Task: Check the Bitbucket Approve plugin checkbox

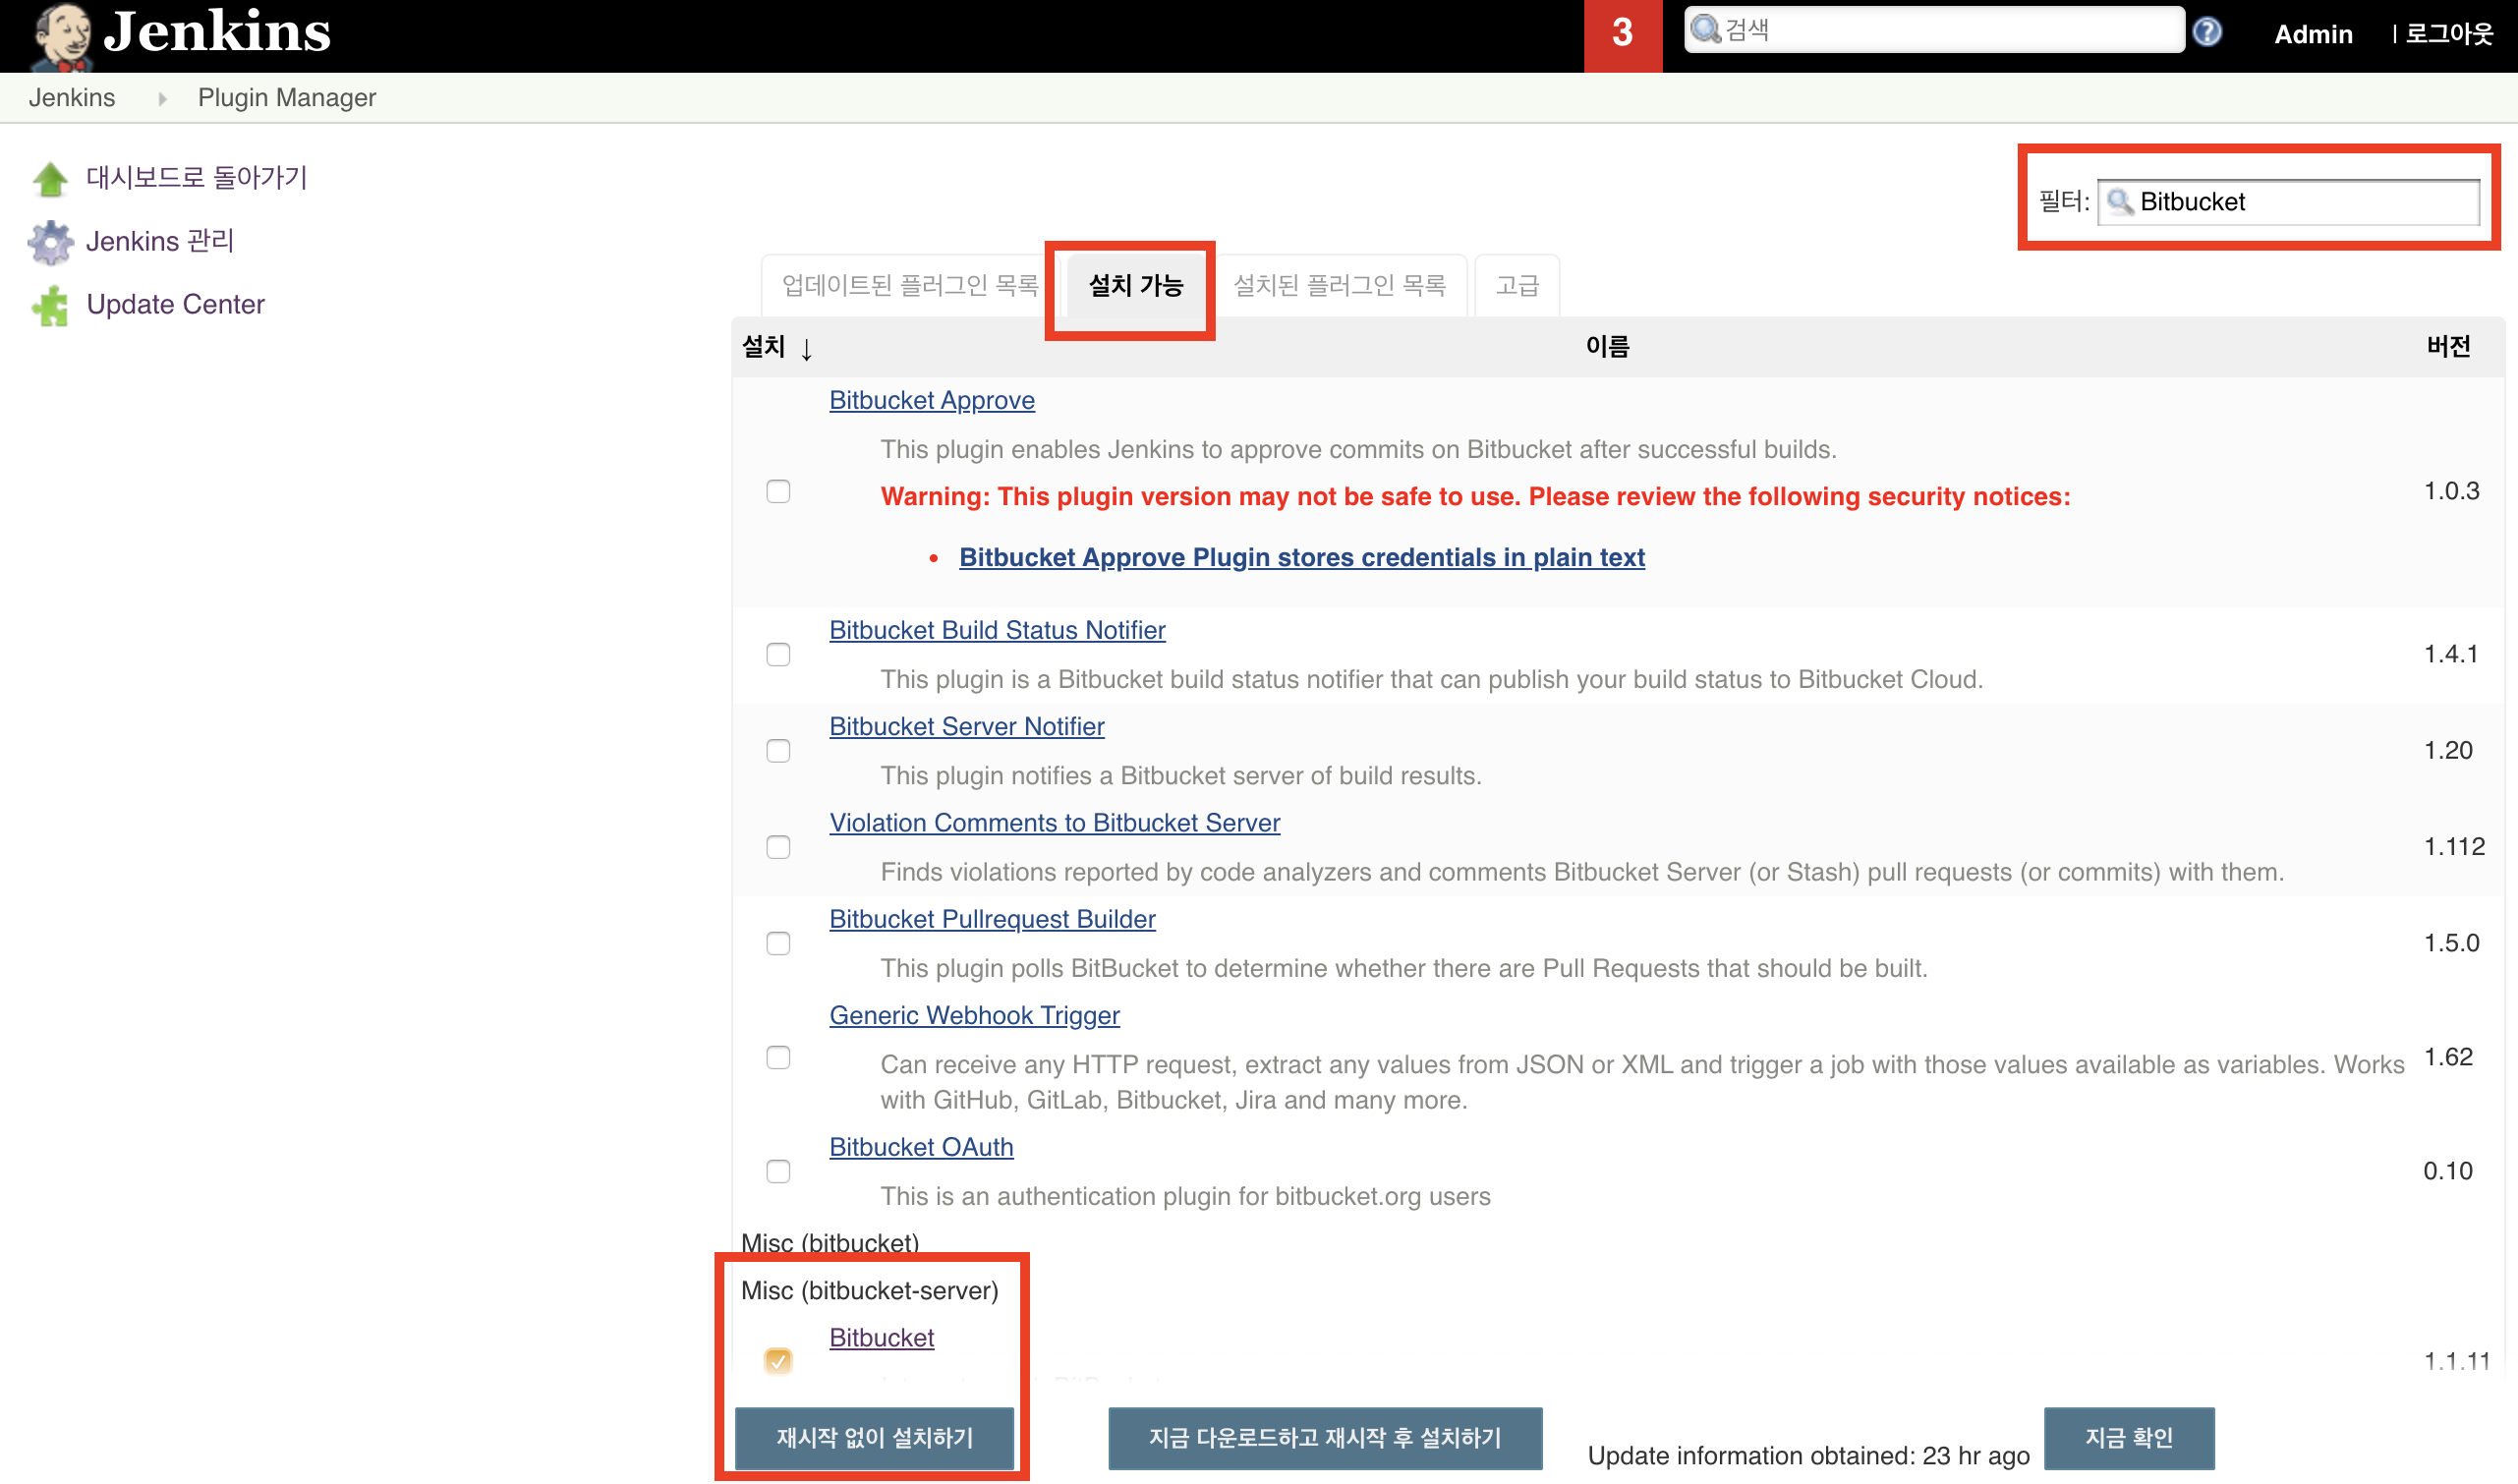Action: pos(778,491)
